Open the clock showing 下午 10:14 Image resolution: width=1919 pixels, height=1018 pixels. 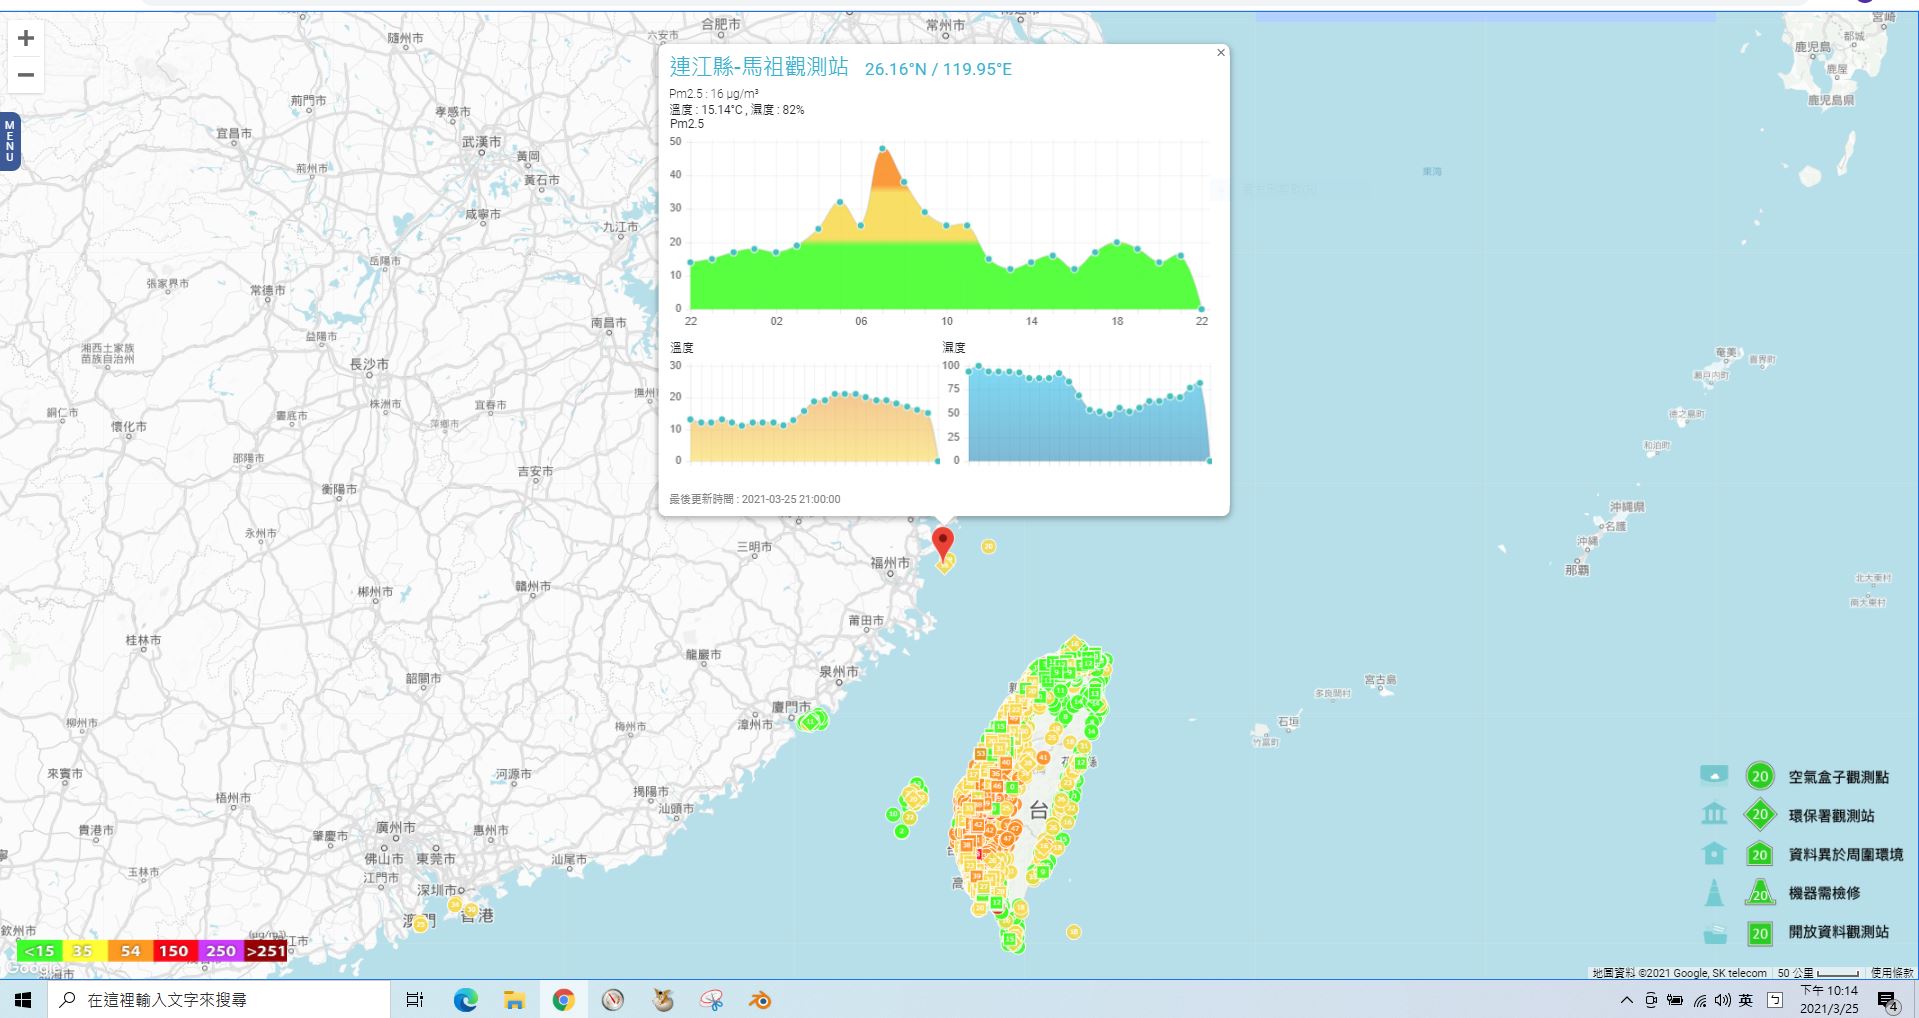pyautogui.click(x=1830, y=999)
